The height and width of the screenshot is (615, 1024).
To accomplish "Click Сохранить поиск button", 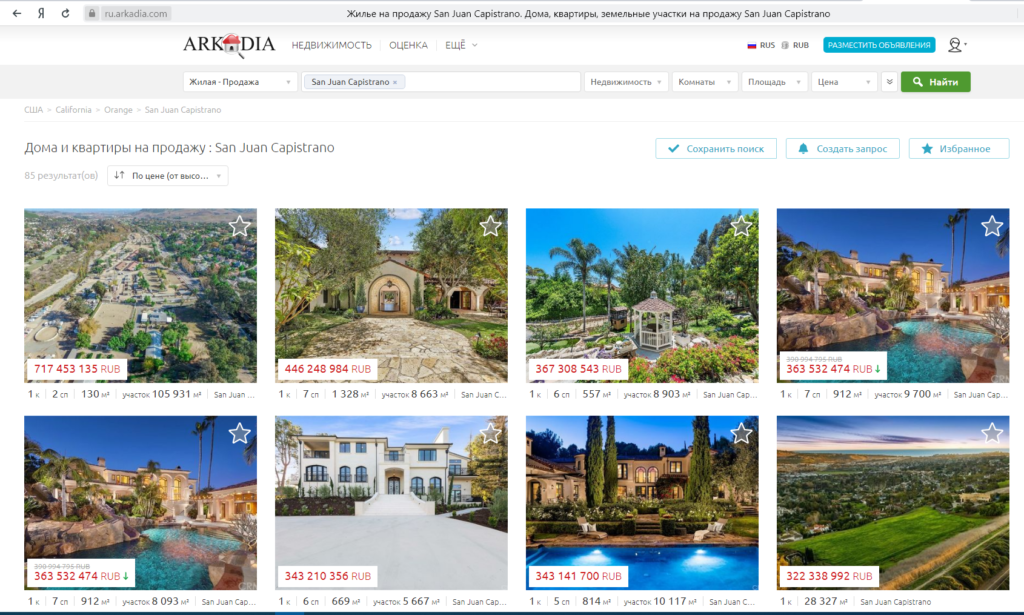I will (716, 149).
